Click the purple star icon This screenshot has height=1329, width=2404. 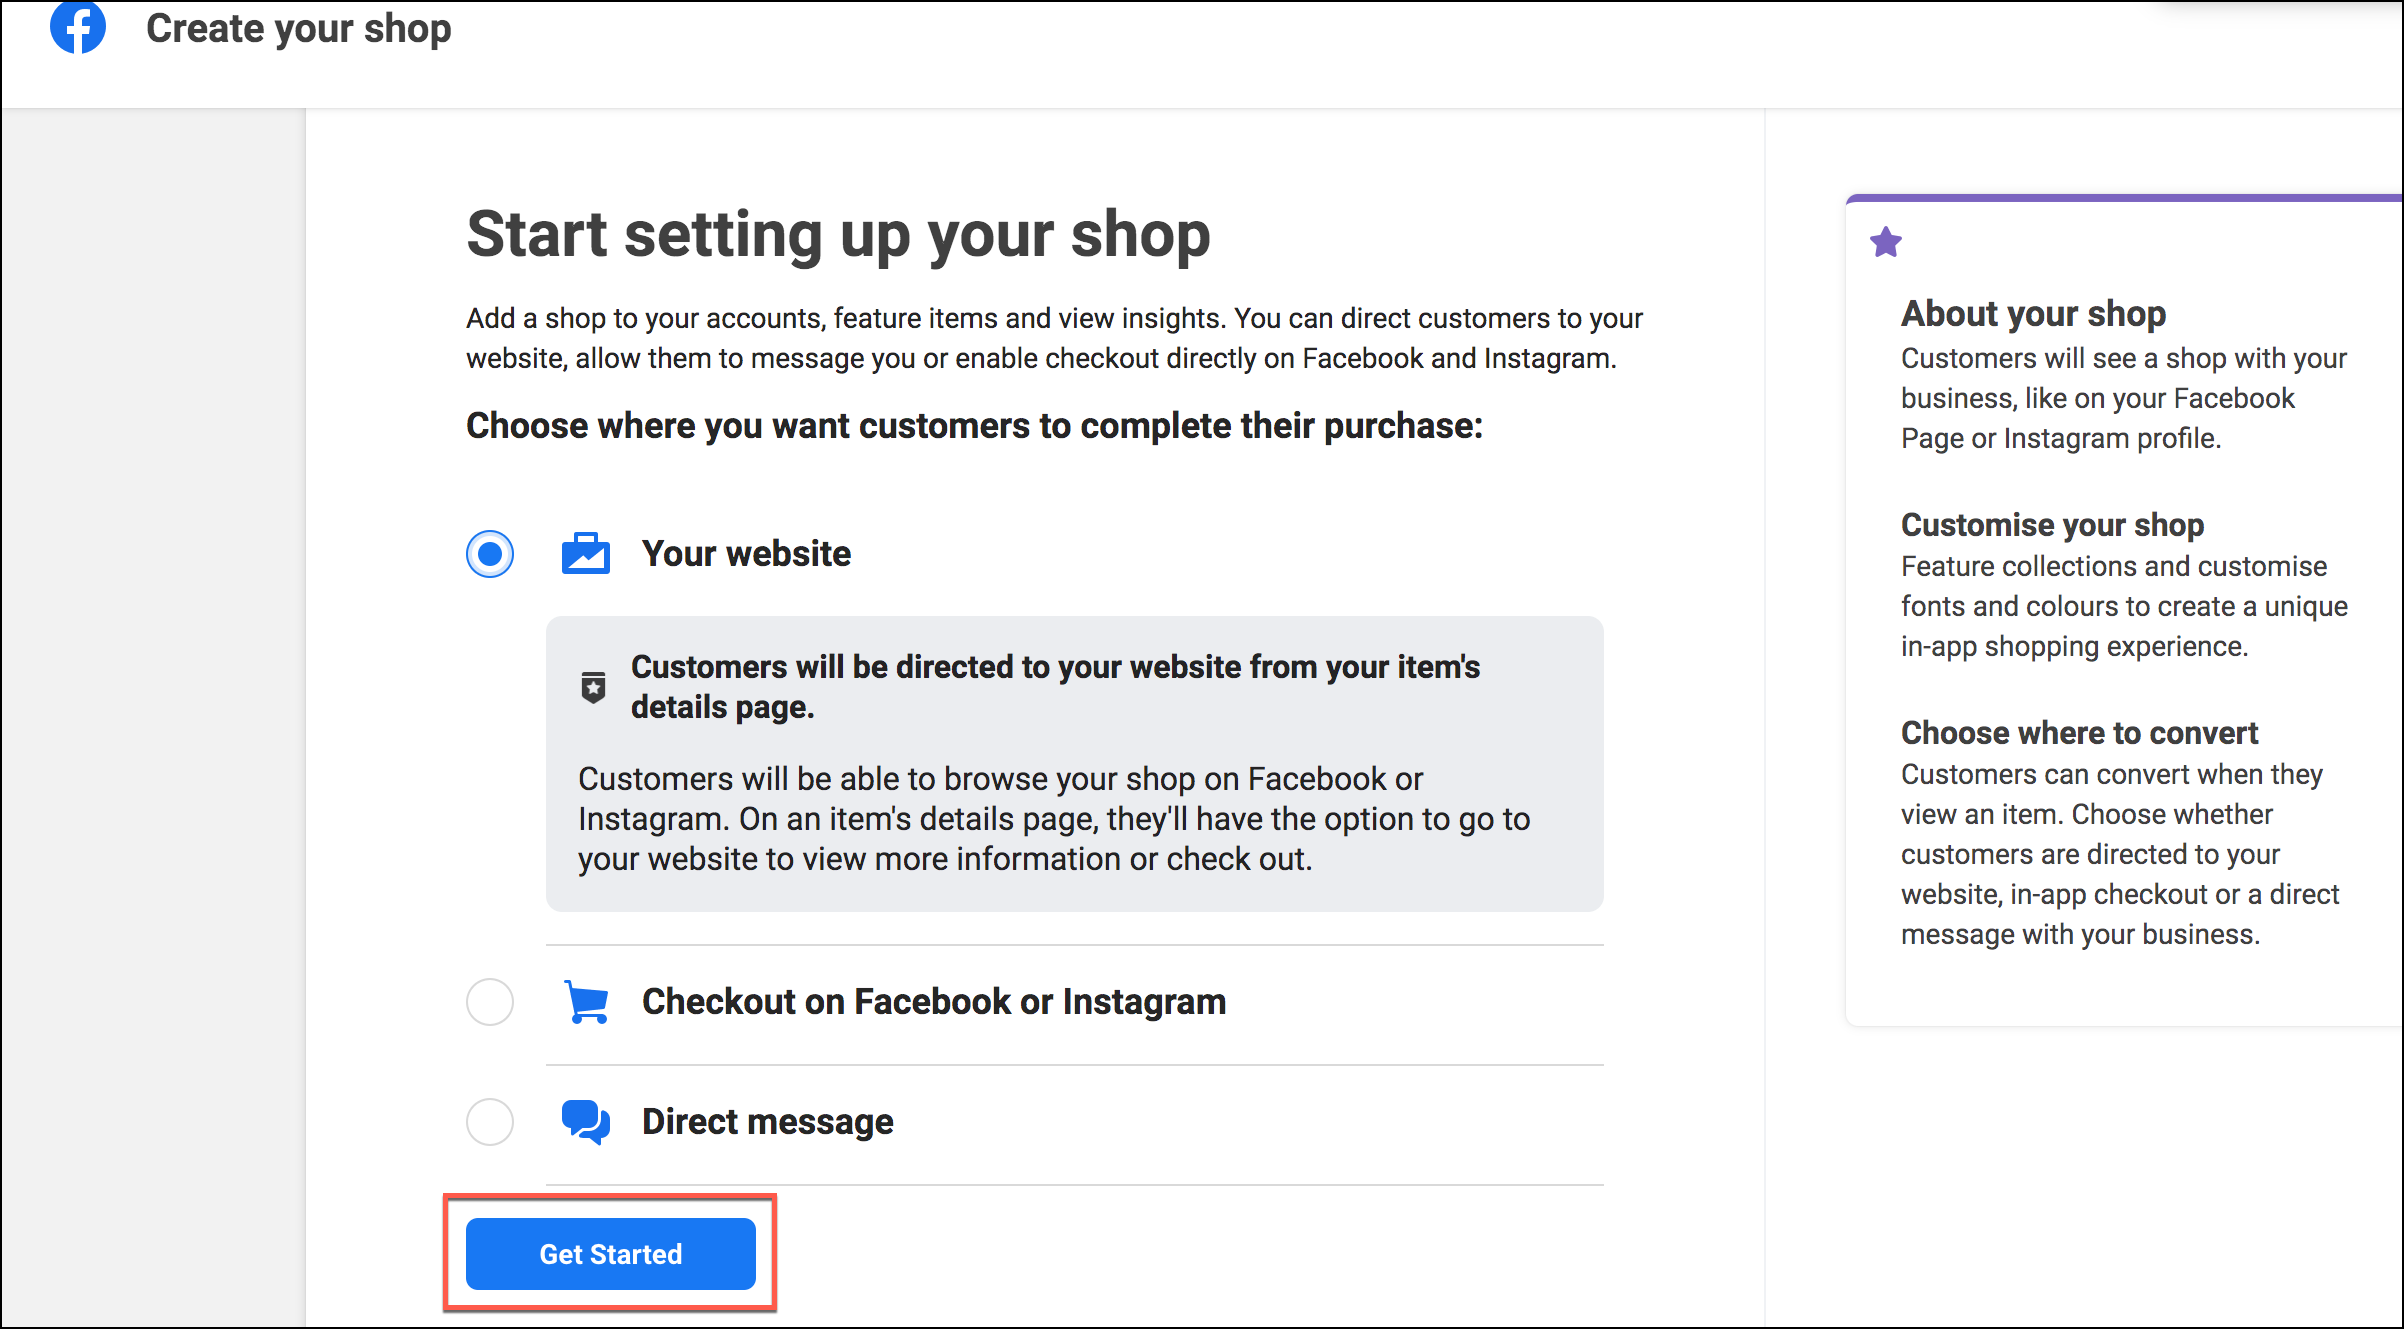(x=1886, y=242)
